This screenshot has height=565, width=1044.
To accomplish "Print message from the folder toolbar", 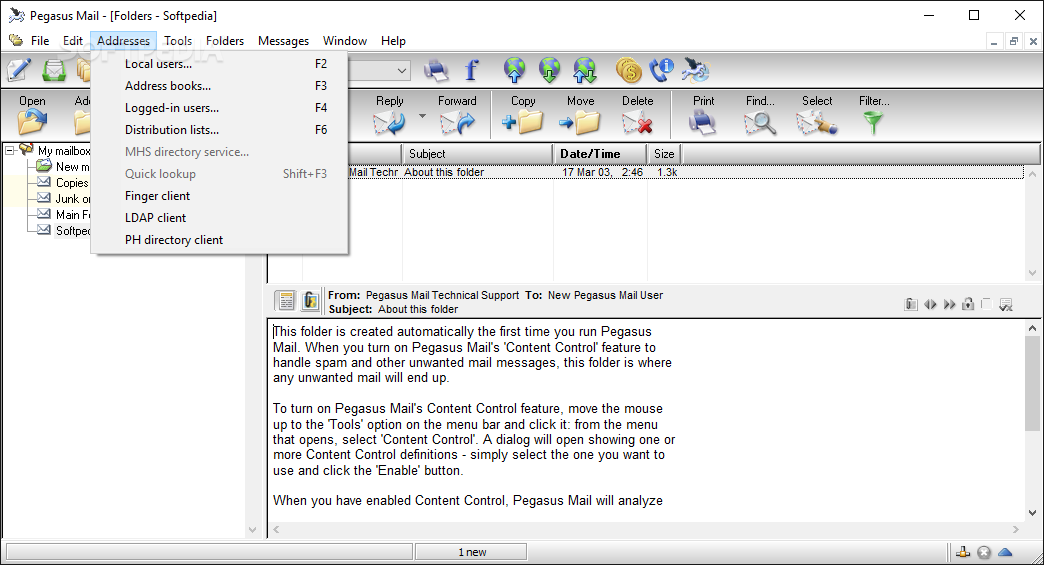I will (x=703, y=114).
